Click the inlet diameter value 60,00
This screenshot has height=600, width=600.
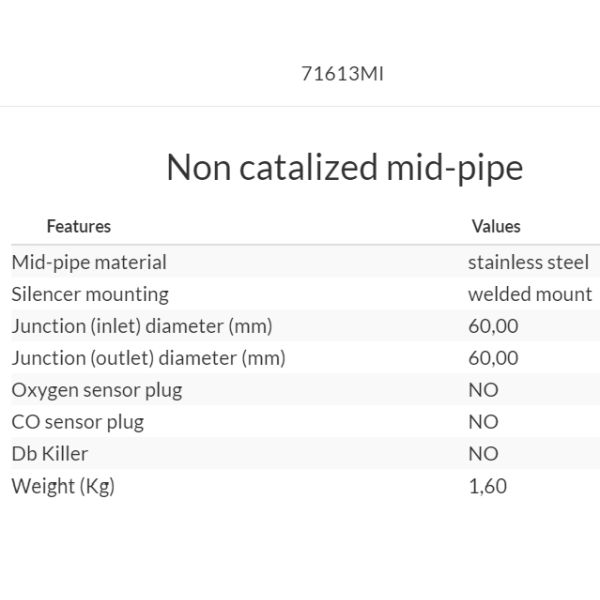493,326
